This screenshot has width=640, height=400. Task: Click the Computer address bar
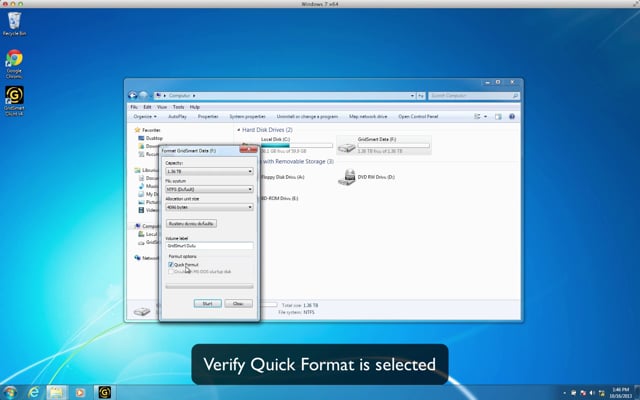285,96
